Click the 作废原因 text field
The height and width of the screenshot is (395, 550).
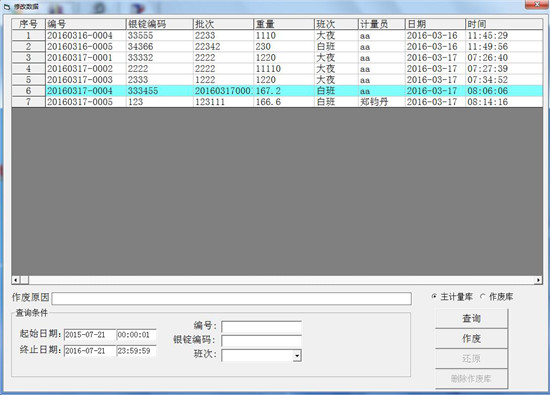(232, 298)
